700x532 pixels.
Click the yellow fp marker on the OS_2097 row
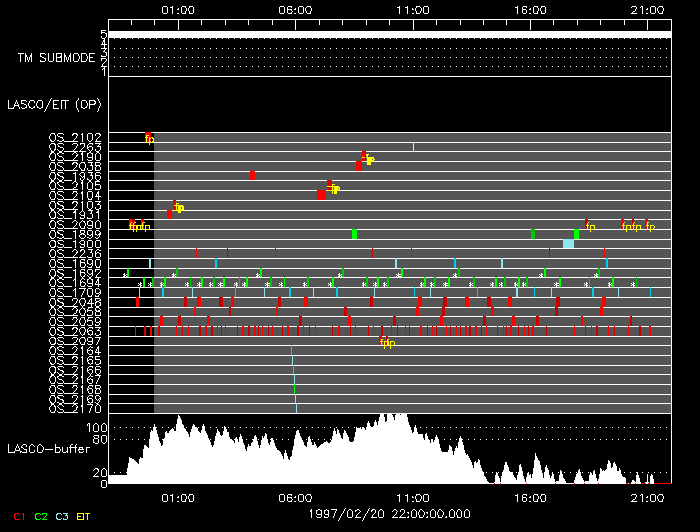387,344
